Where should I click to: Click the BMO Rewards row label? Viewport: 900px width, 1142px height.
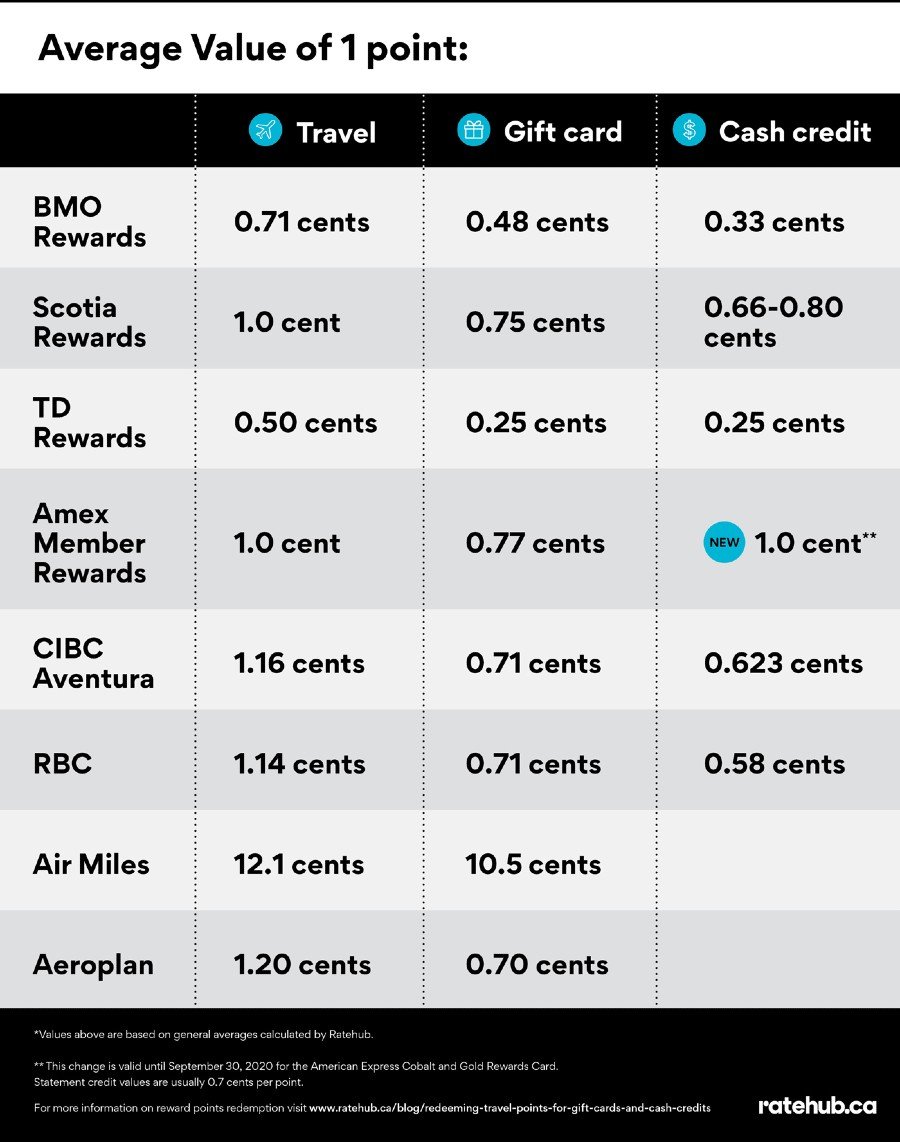(x=90, y=221)
